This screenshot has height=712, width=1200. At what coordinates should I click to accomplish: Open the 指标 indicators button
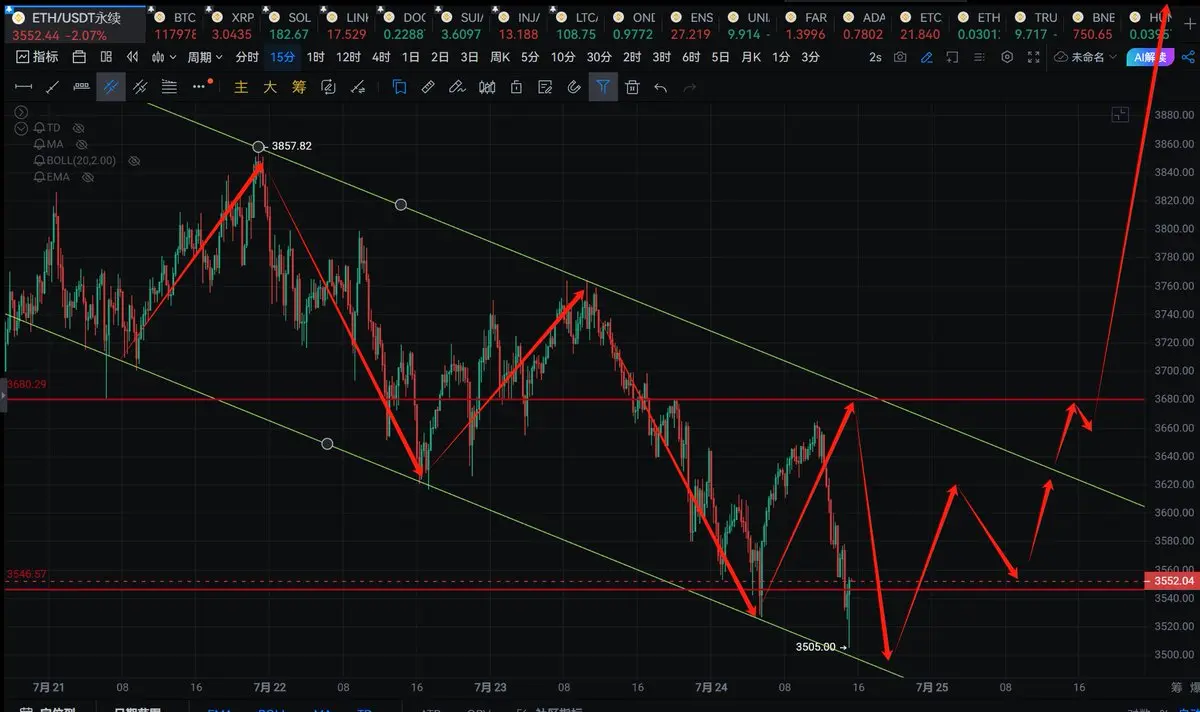pyautogui.click(x=39, y=57)
